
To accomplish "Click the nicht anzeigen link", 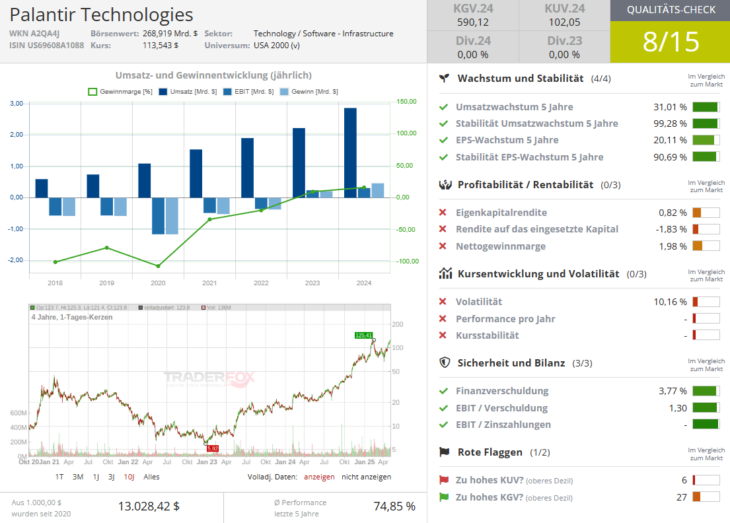I will (x=366, y=477).
